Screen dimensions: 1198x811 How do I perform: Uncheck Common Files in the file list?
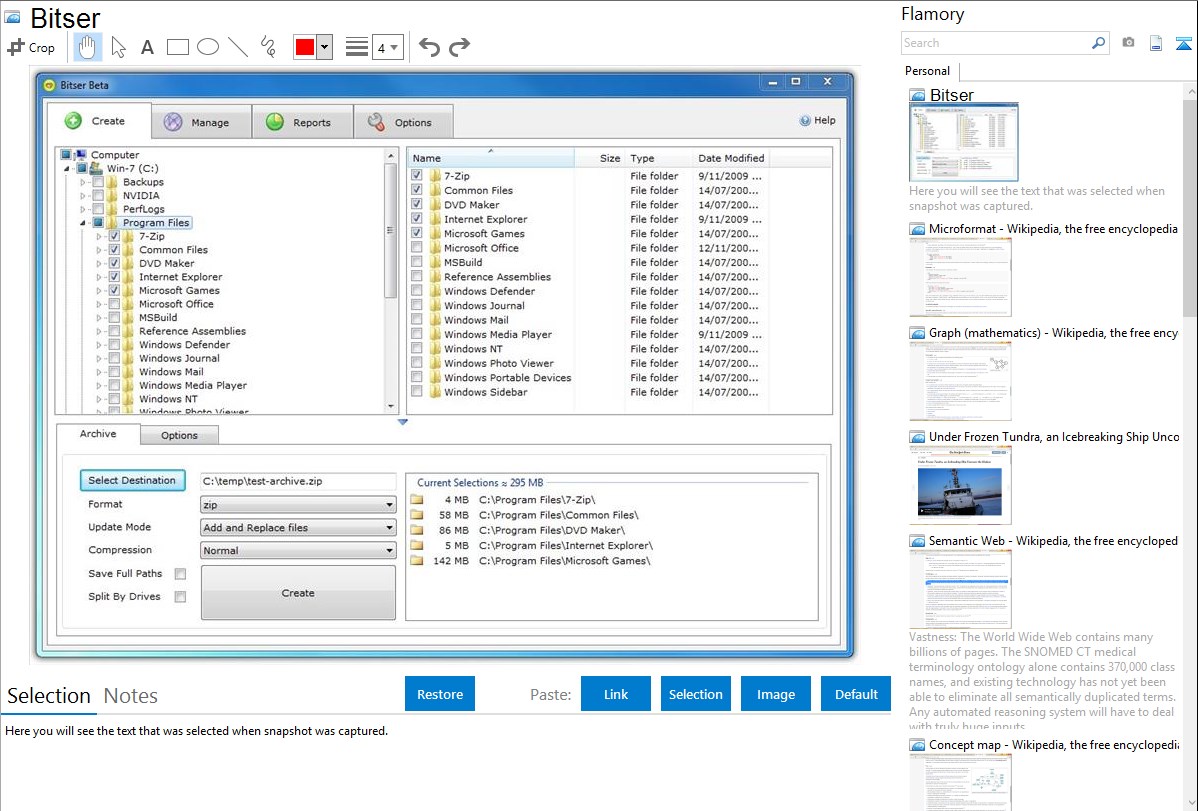click(x=416, y=190)
